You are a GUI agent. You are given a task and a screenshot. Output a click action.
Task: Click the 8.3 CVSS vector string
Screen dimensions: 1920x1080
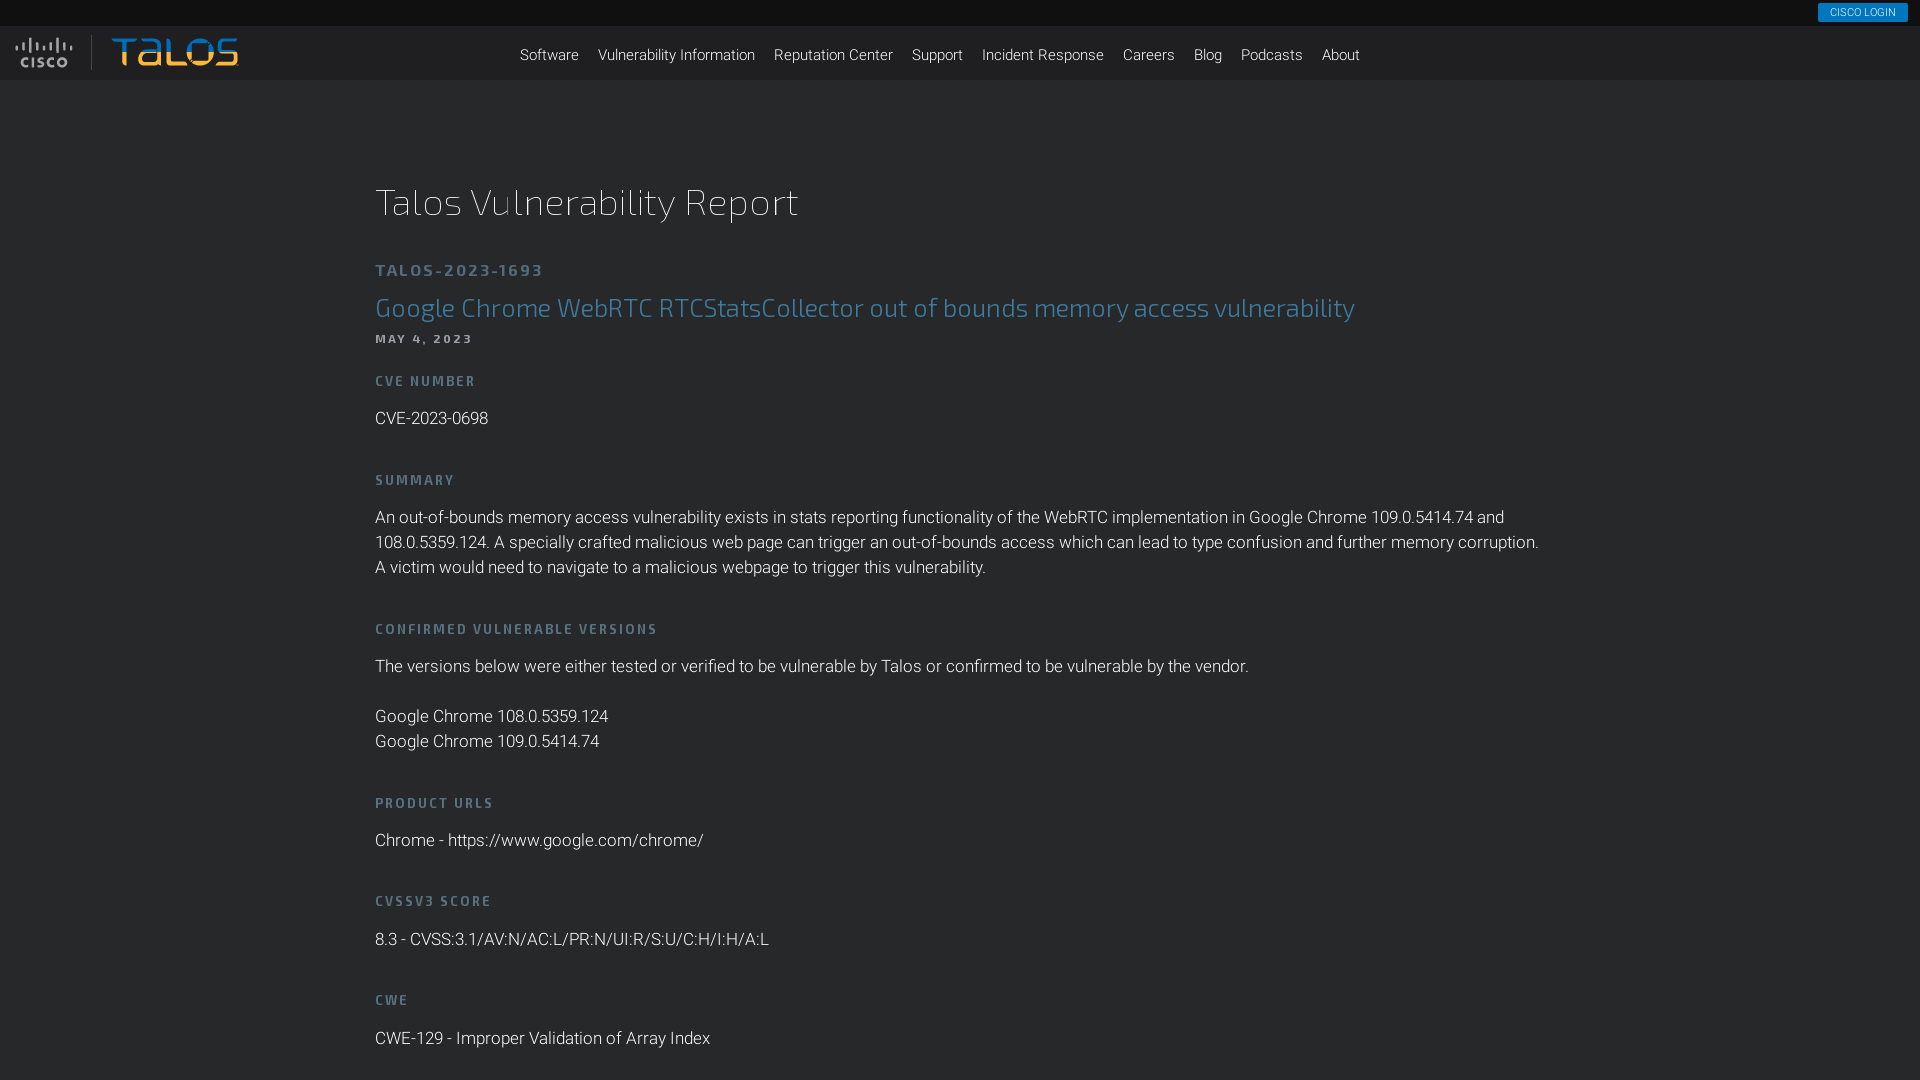coord(572,939)
